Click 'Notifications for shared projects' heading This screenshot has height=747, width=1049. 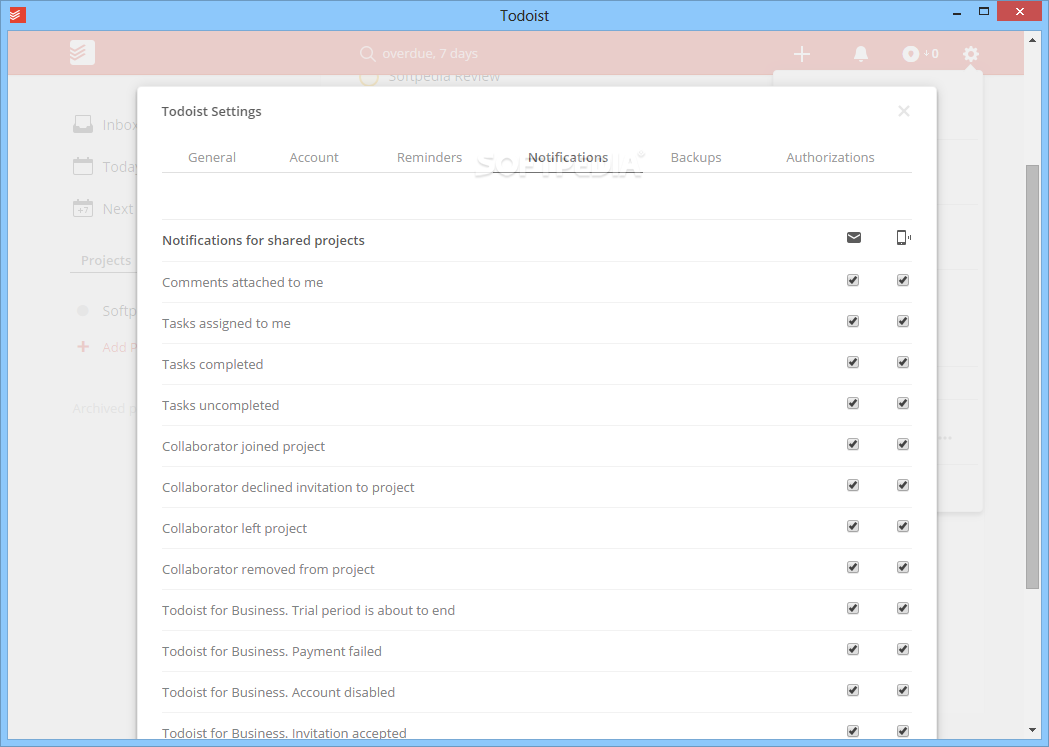click(x=264, y=240)
